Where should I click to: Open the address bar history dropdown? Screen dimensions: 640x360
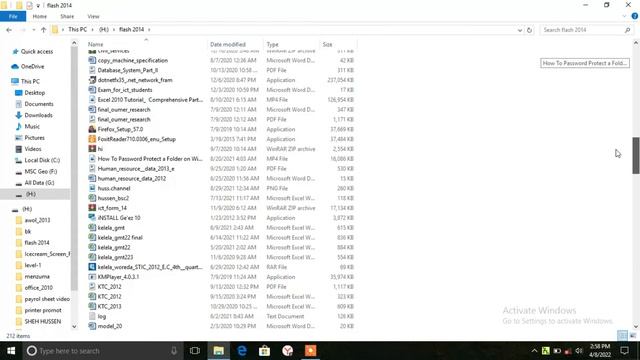pos(520,30)
